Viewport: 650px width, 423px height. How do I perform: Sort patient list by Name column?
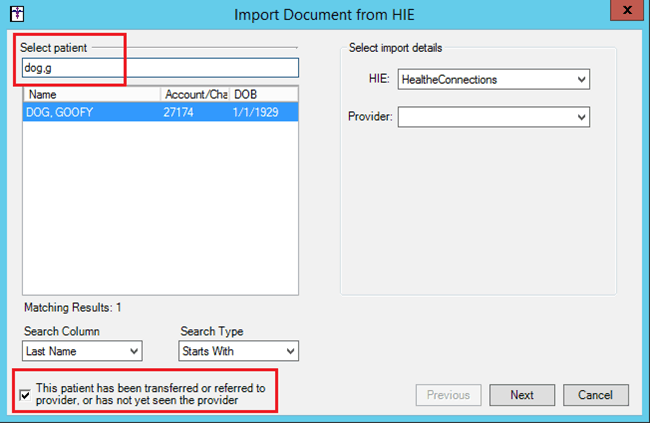91,94
